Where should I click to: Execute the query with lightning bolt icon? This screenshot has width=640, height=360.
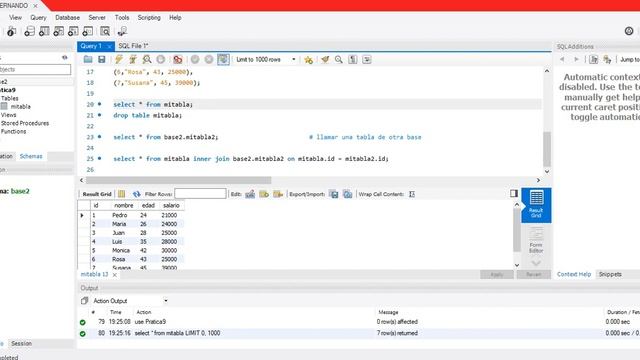[x=119, y=60]
